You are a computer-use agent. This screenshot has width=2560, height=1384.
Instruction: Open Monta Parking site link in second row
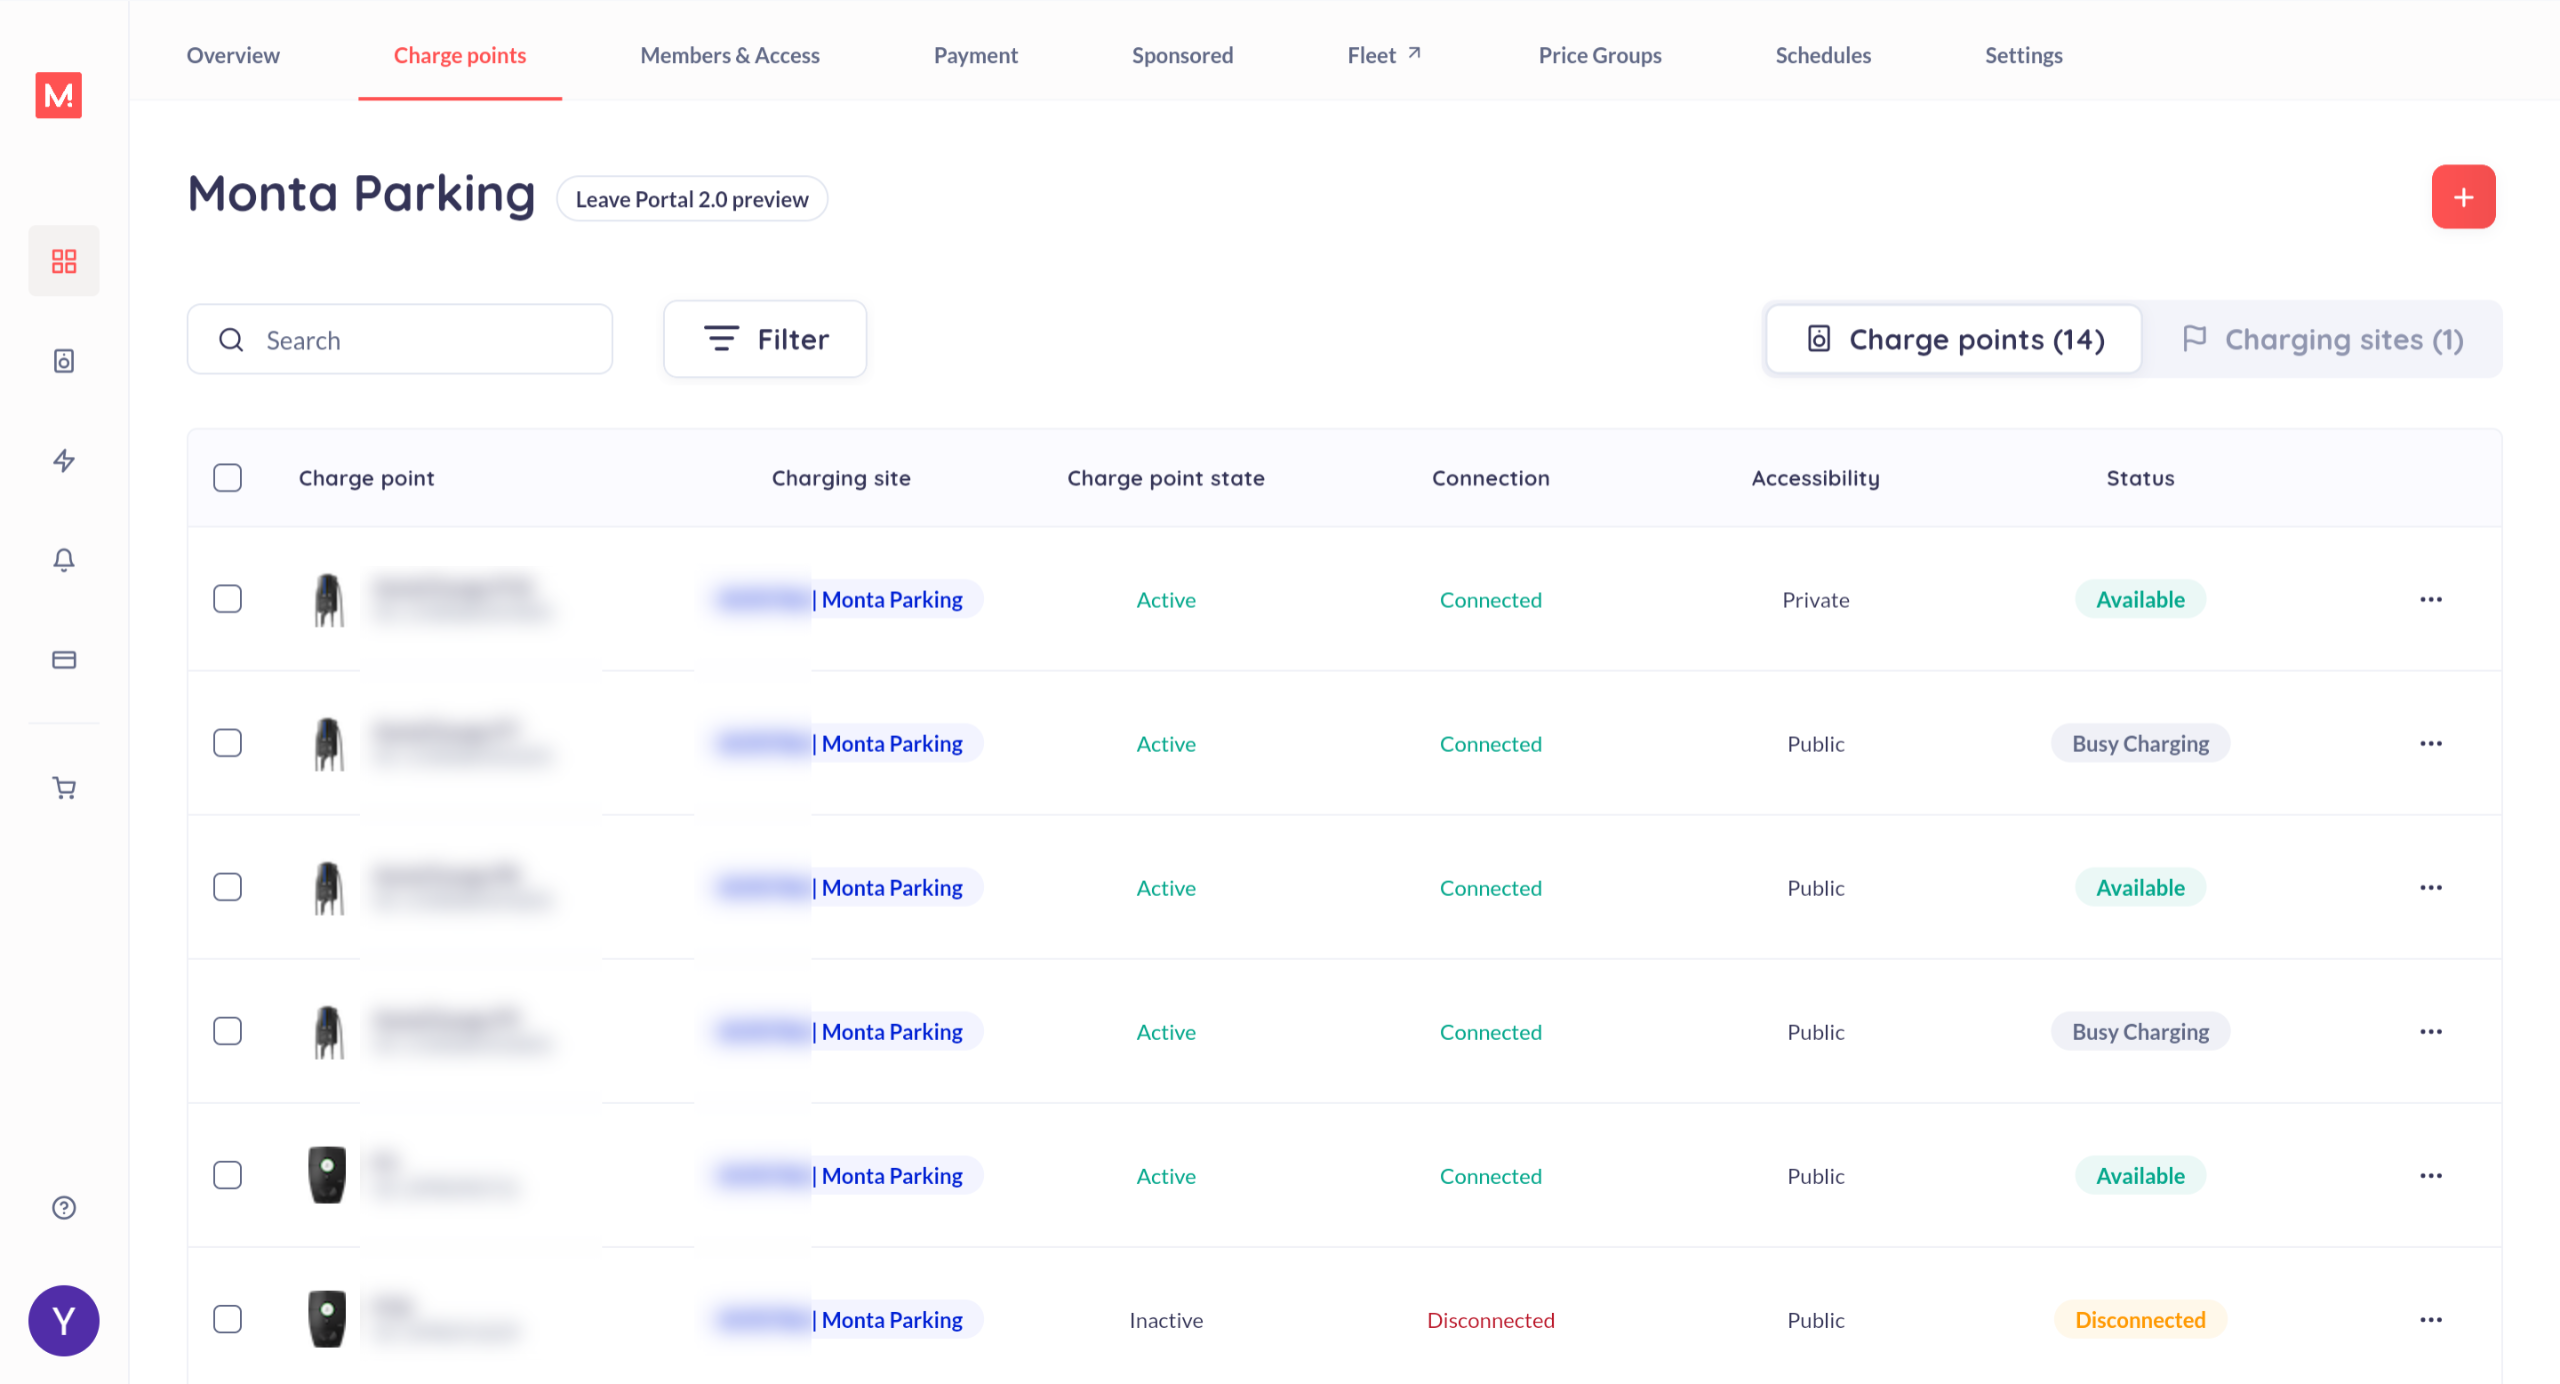click(x=891, y=743)
